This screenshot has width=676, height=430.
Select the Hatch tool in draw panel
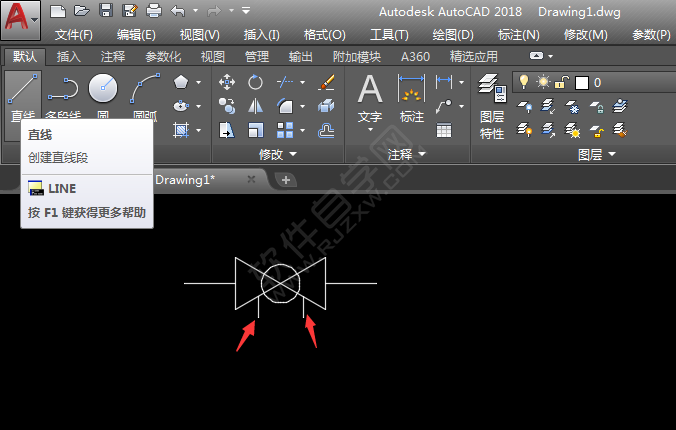(x=181, y=130)
